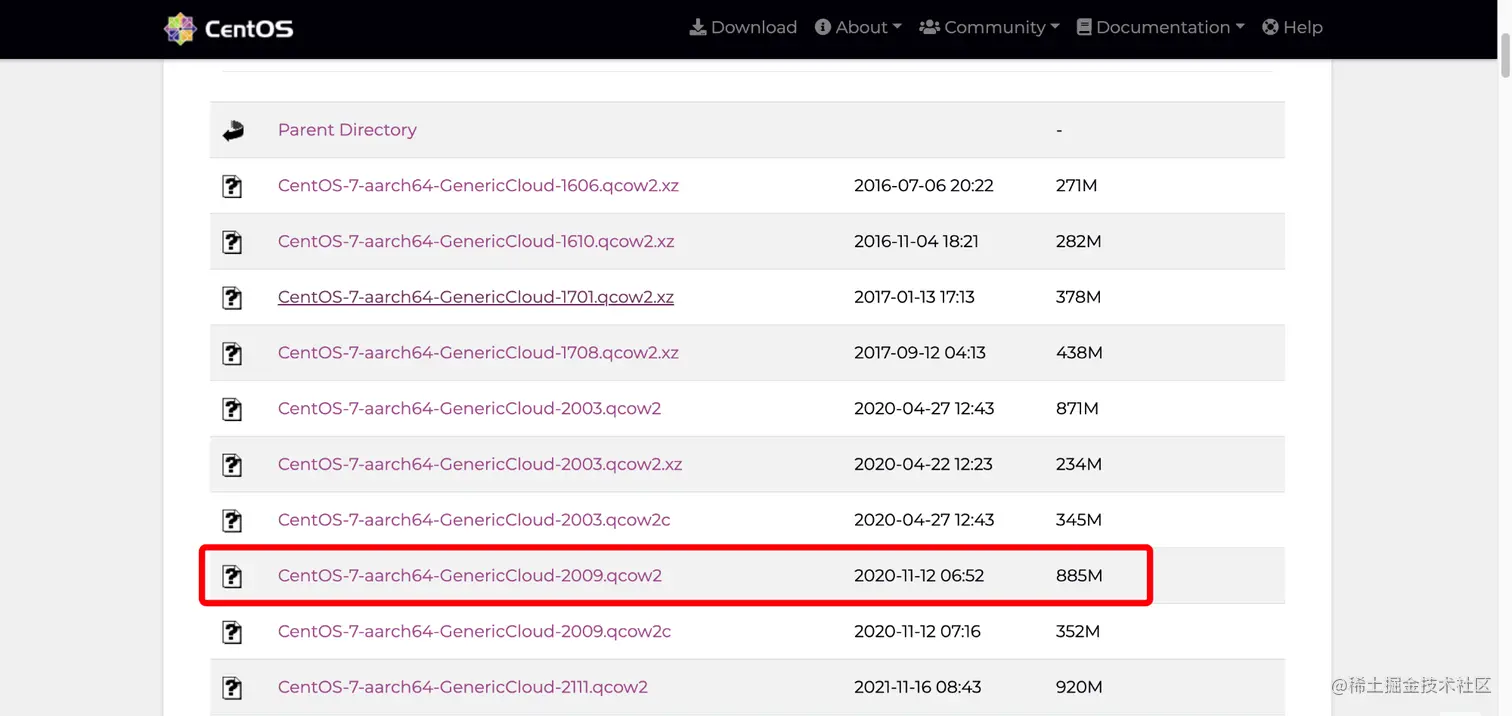The image size is (1512, 716).
Task: Click file icon beside GenericCloud-2009.qcow2c
Action: pos(232,632)
